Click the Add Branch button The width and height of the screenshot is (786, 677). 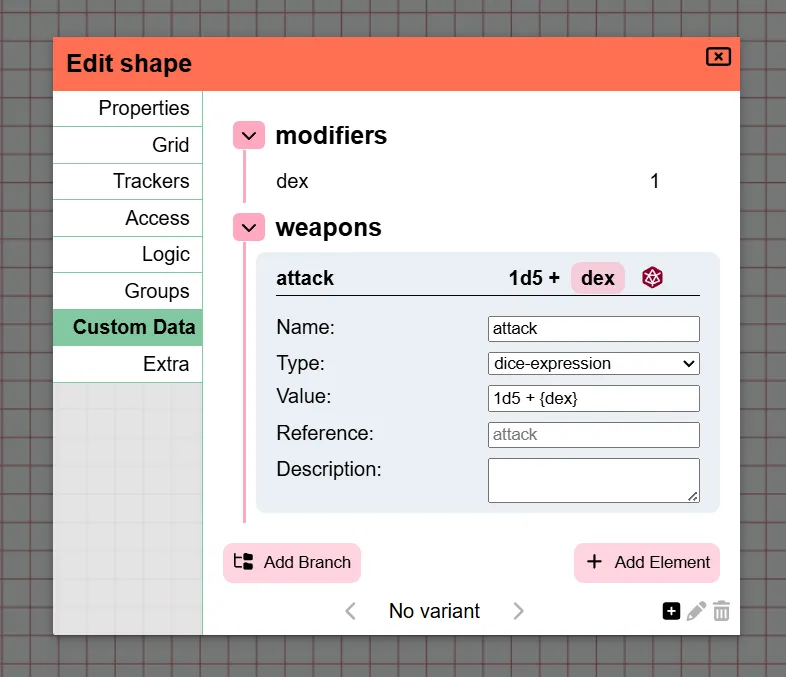[x=292, y=563]
